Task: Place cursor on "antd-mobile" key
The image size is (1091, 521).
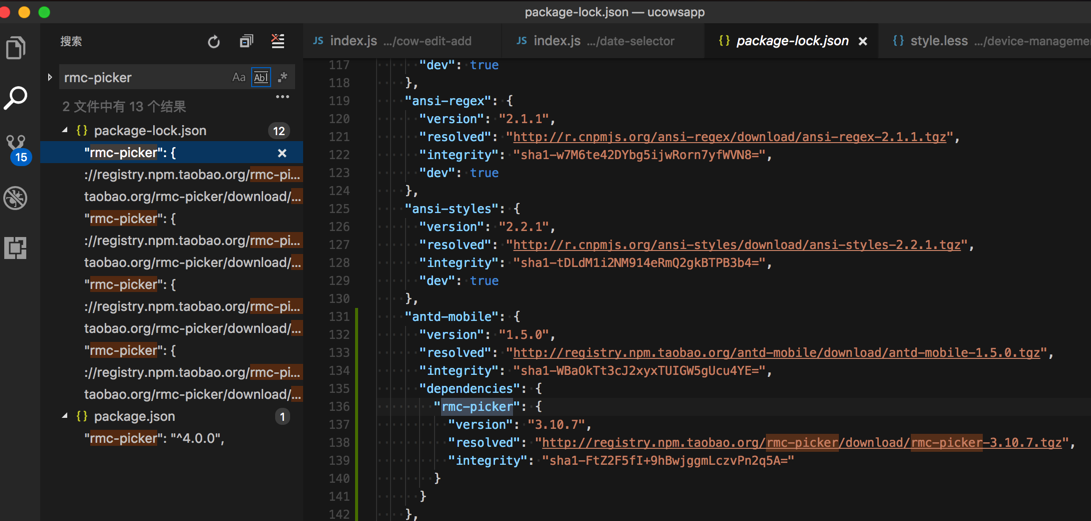Action: click(452, 316)
